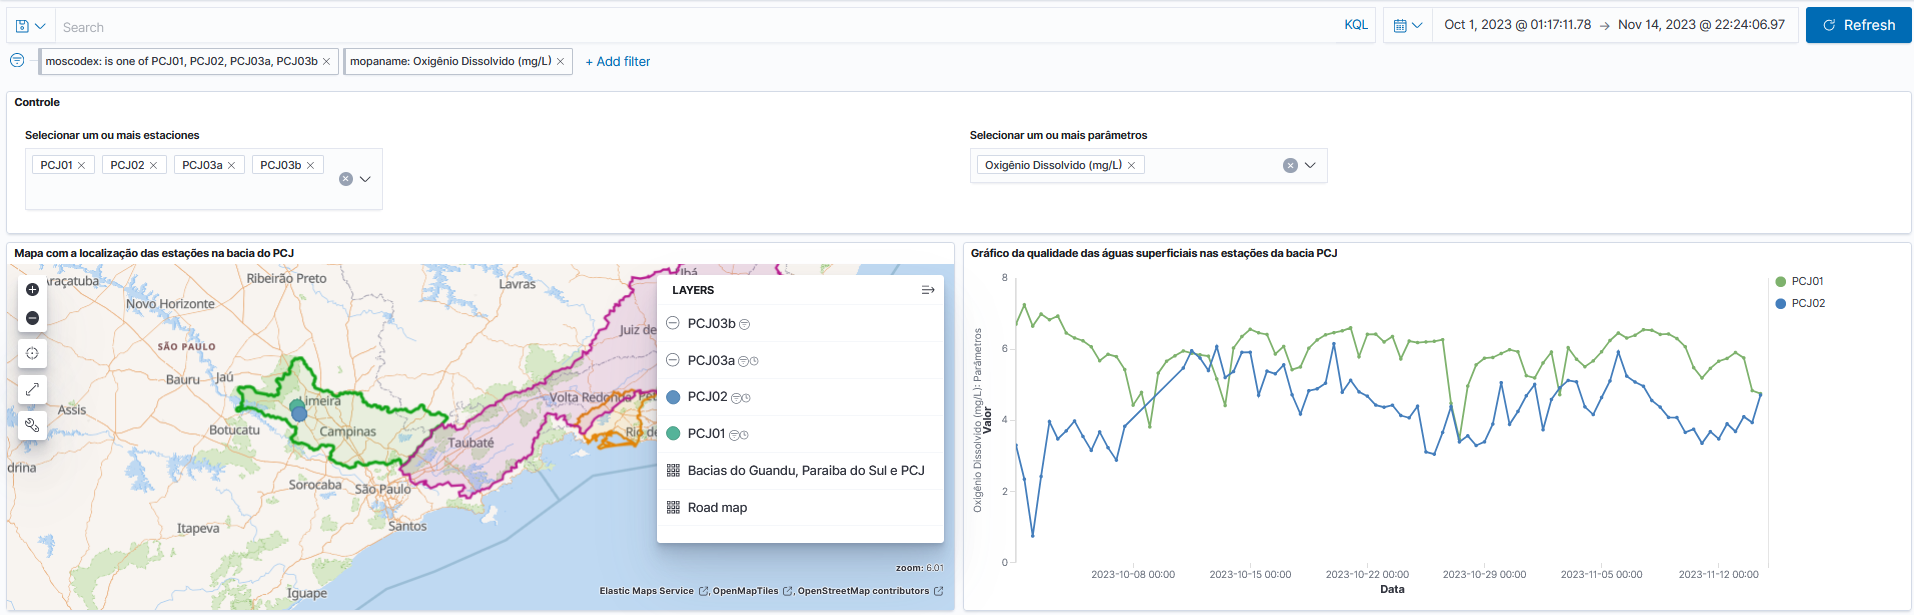Click the map expand arrows icon
Screen dimensions: 1914x615
[32, 389]
